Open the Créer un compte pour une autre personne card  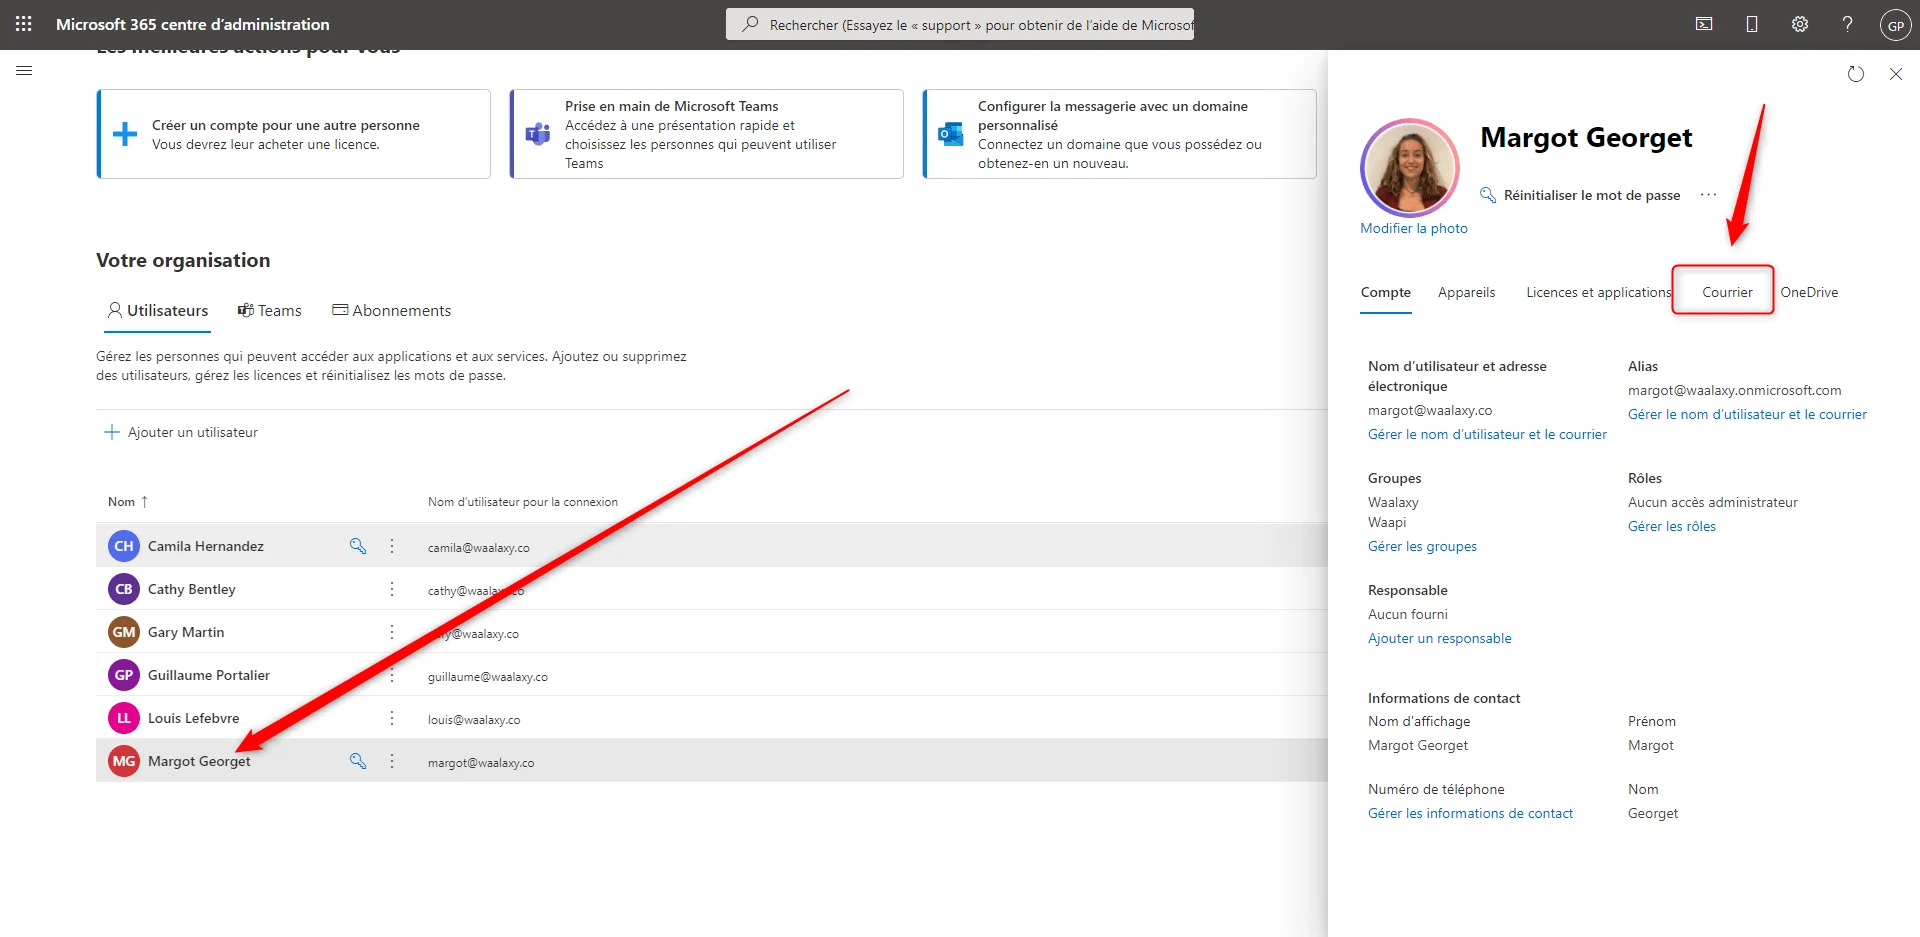tap(294, 134)
